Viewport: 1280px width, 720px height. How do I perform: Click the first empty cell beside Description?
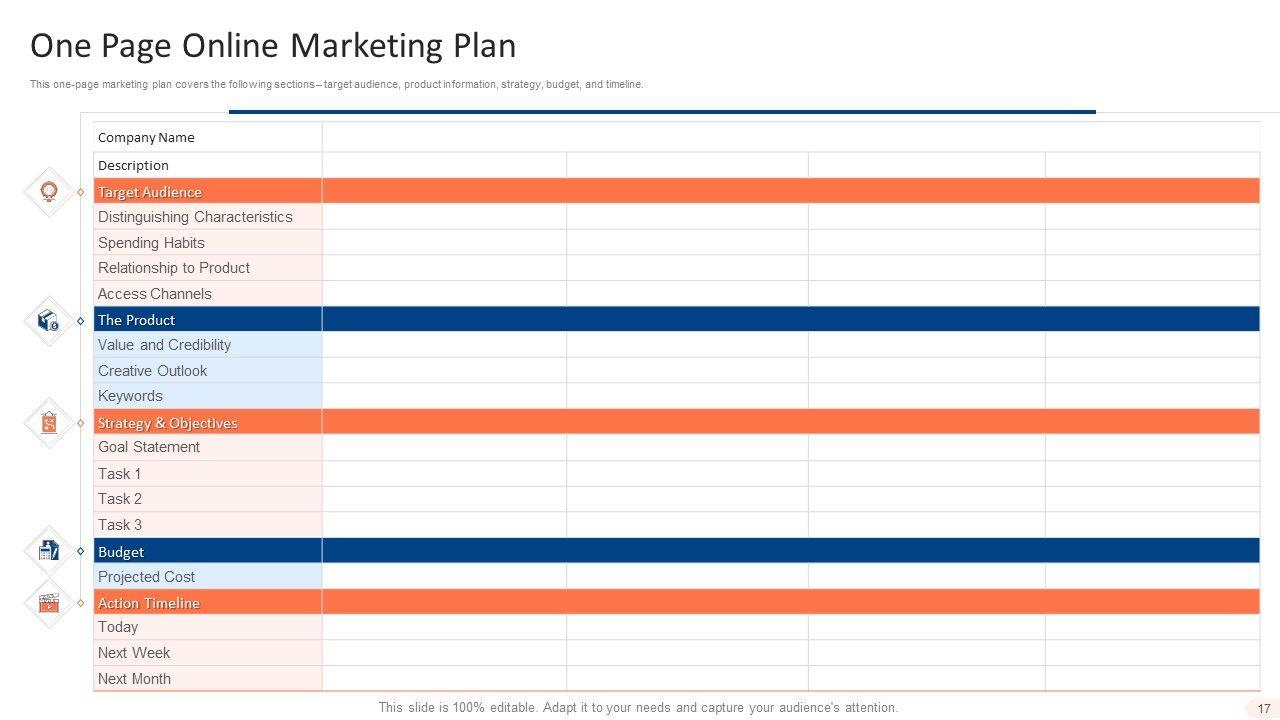[444, 165]
